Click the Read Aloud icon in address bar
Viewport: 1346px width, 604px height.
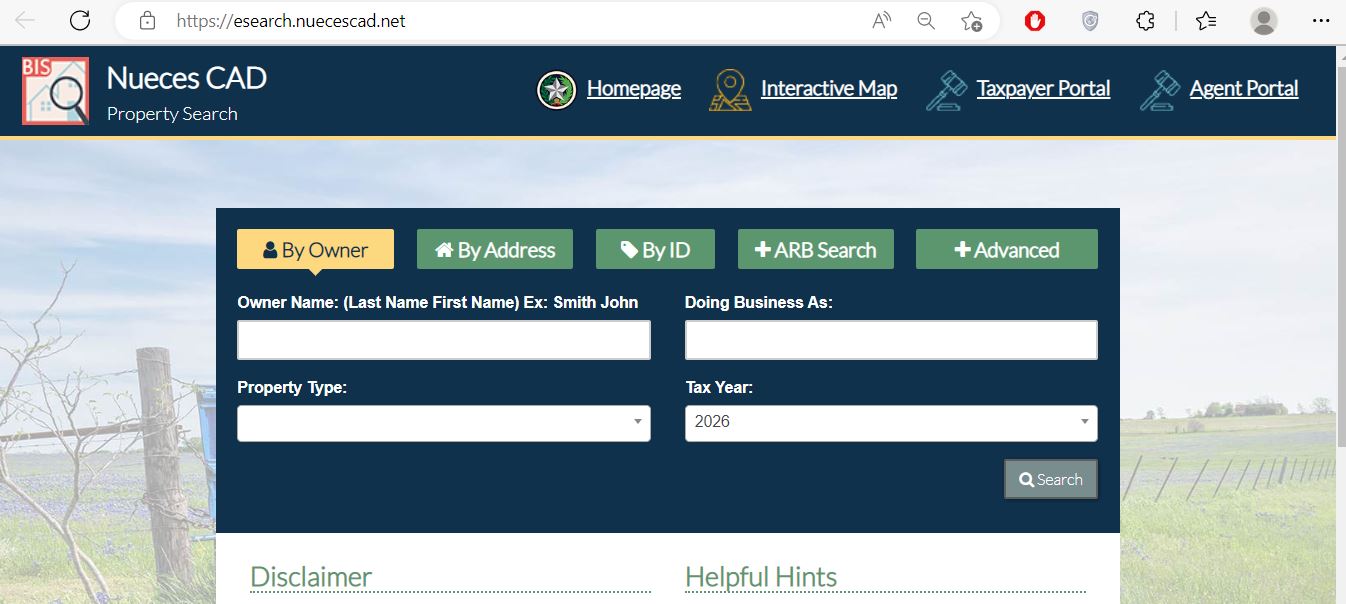(x=882, y=21)
